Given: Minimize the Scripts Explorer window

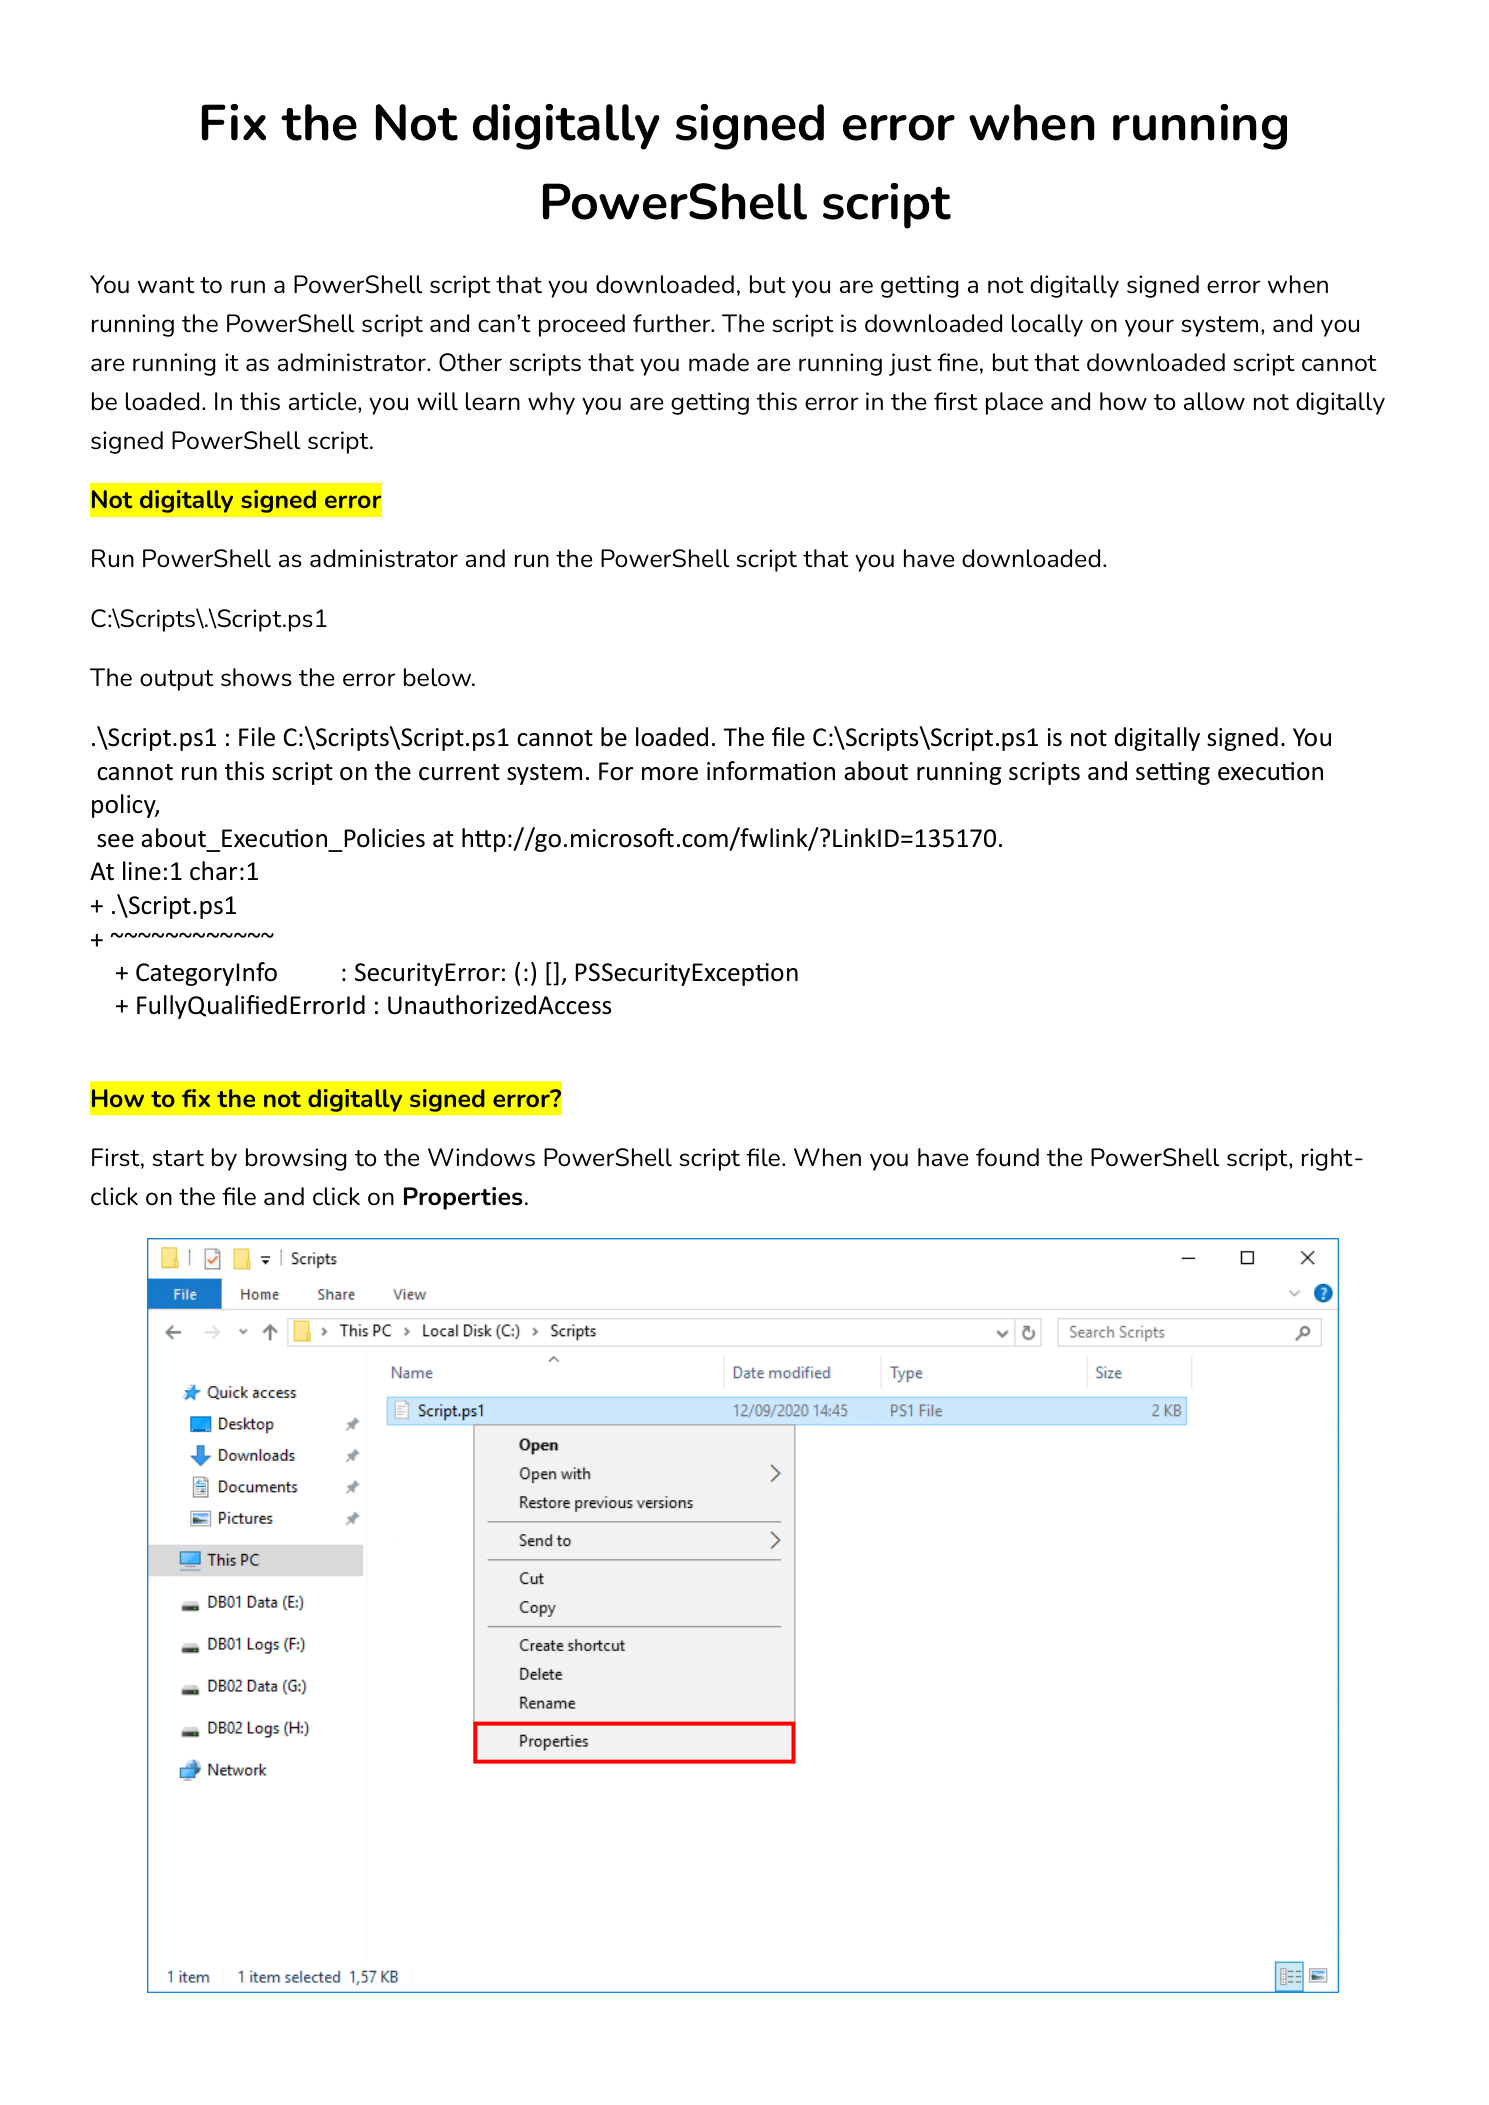Looking at the screenshot, I should (1188, 1258).
